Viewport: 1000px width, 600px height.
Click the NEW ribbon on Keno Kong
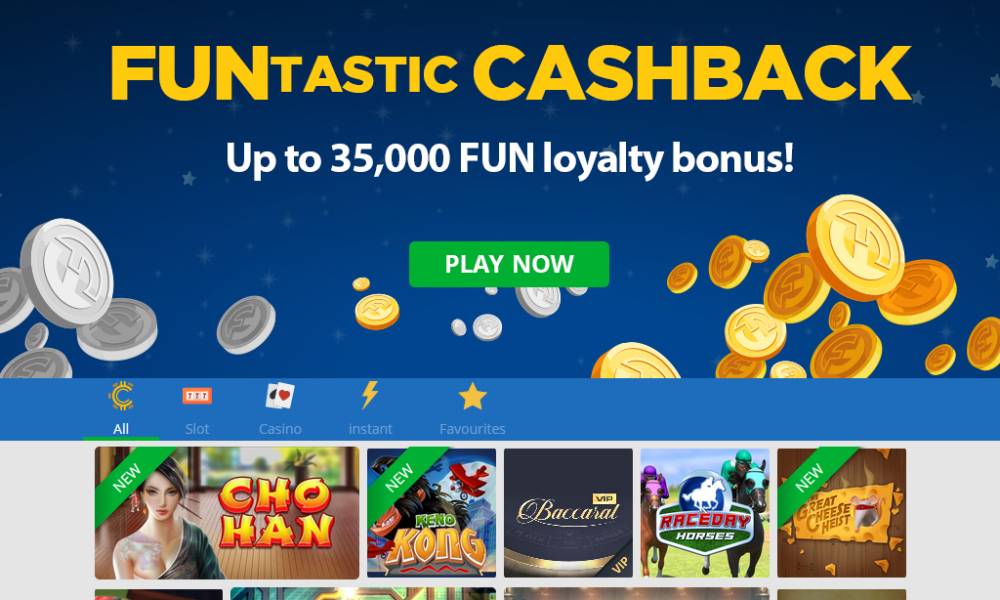coord(400,478)
